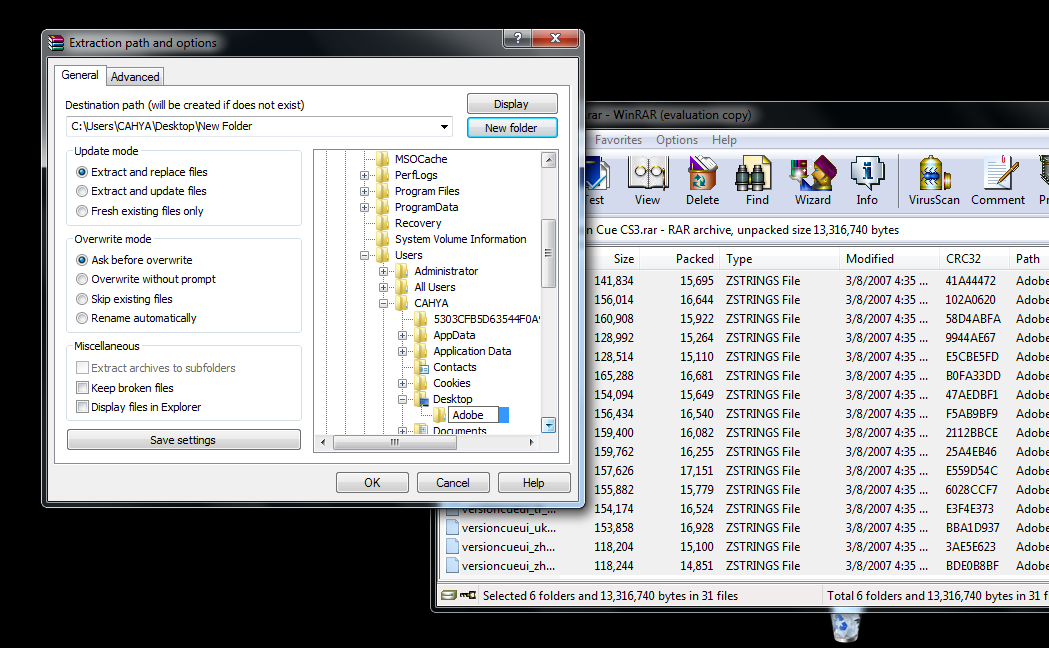The image size is (1049, 648).
Task: Enable Keep broken files checkbox
Action: click(x=82, y=388)
